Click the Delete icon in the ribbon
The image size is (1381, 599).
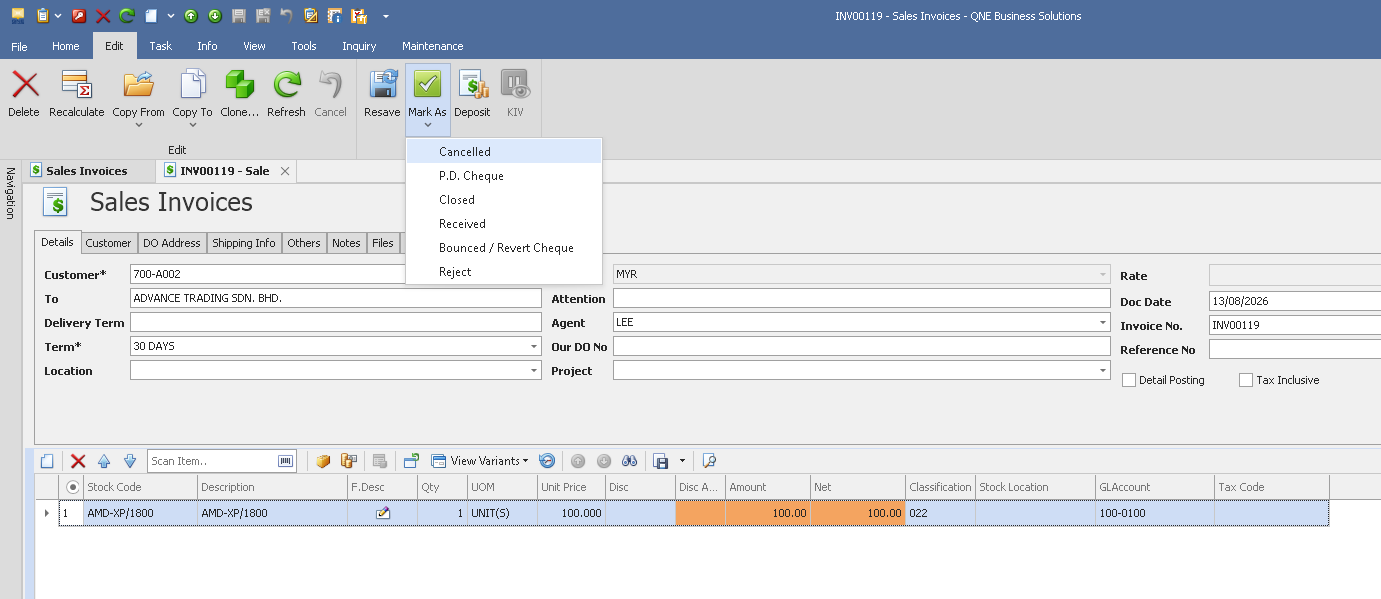click(x=24, y=85)
